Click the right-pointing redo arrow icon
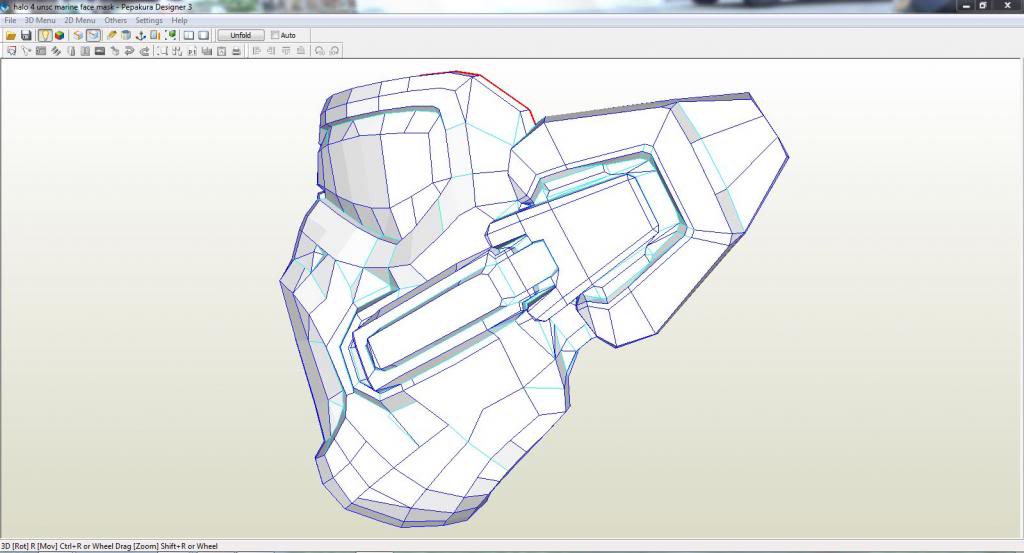The image size is (1024, 553). 144,51
